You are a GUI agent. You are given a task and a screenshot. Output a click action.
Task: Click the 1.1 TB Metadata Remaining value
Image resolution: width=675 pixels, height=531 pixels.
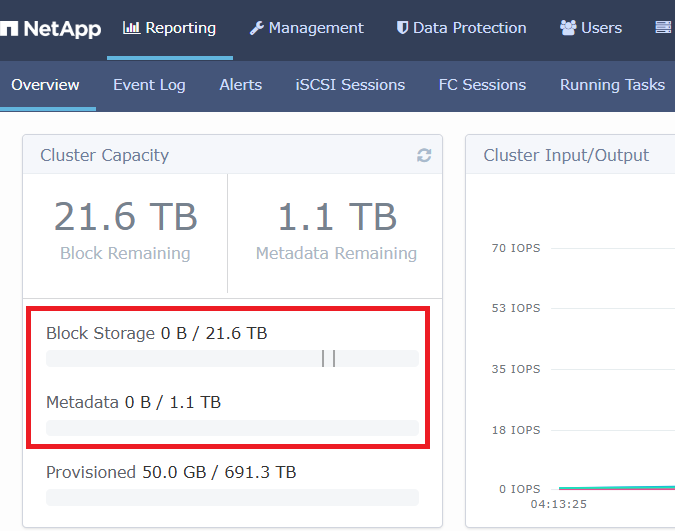point(336,217)
